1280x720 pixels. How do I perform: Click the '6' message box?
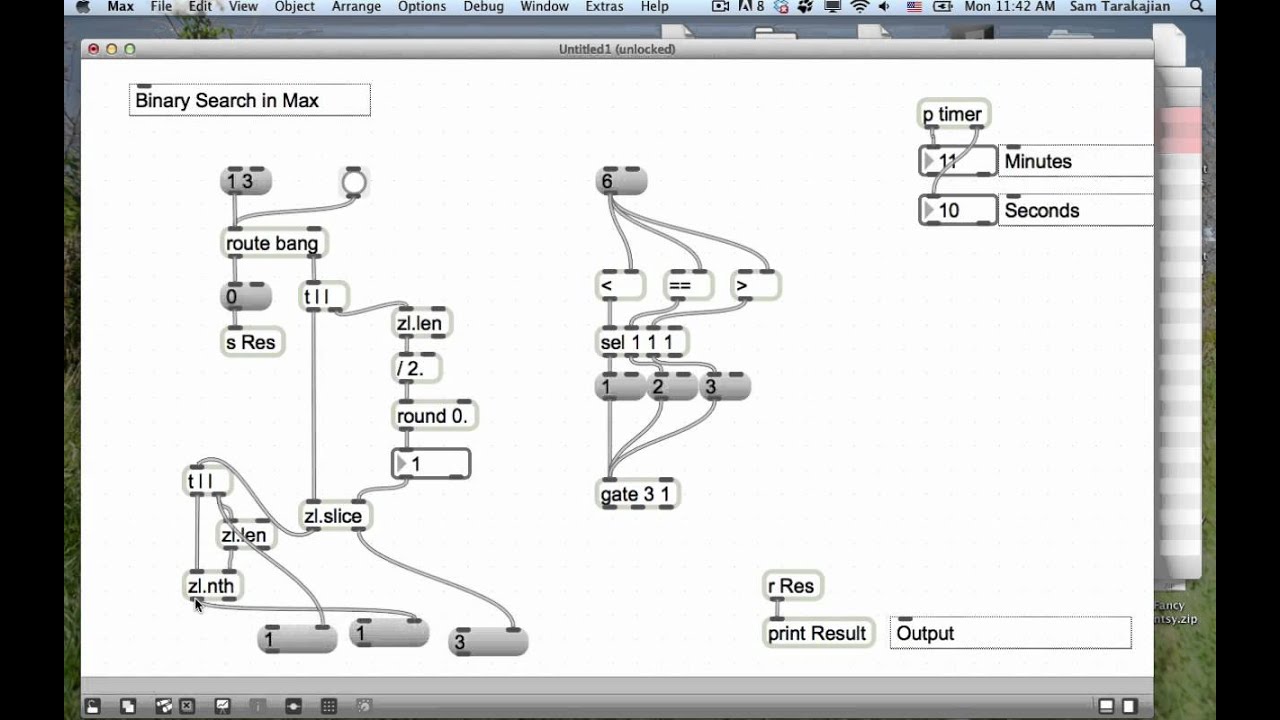pos(621,181)
